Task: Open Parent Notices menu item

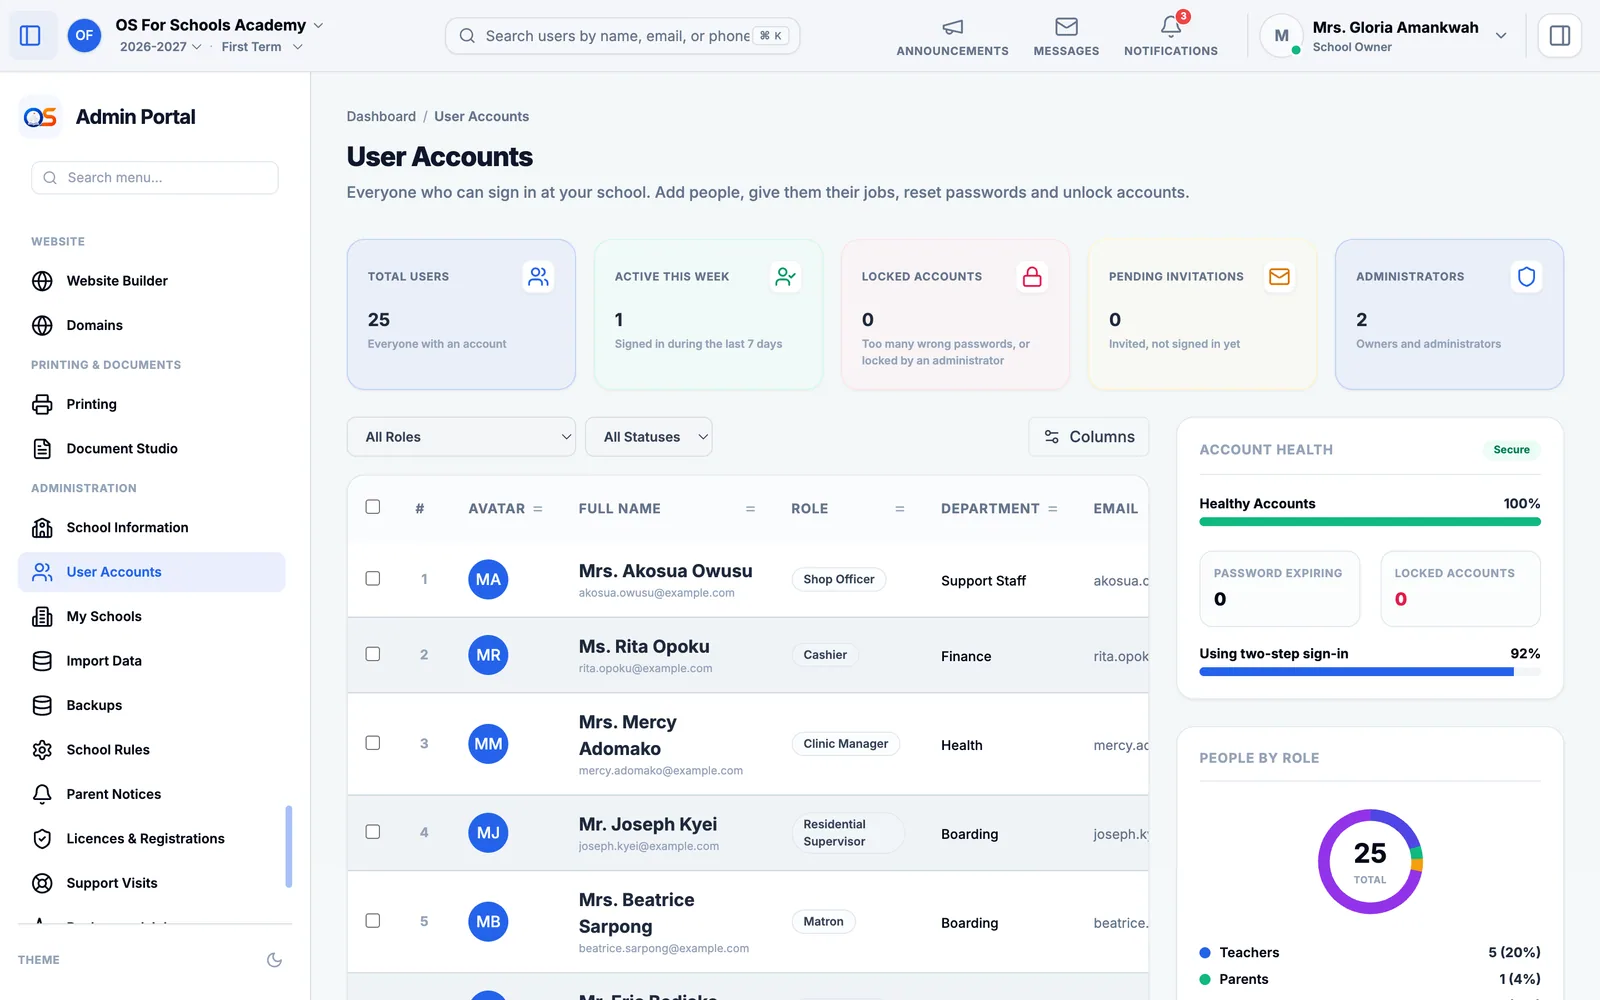Action: pyautogui.click(x=152, y=794)
